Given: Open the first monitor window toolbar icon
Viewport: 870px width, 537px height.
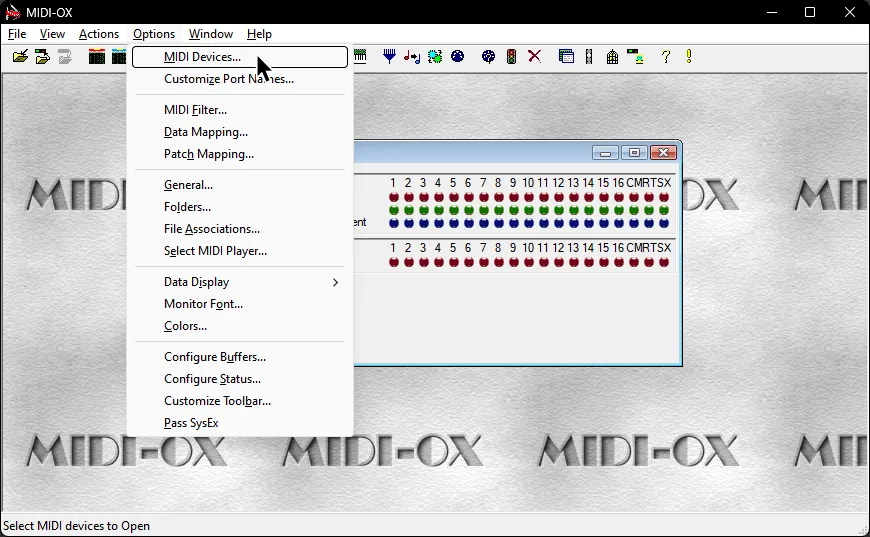Looking at the screenshot, I should (x=97, y=57).
